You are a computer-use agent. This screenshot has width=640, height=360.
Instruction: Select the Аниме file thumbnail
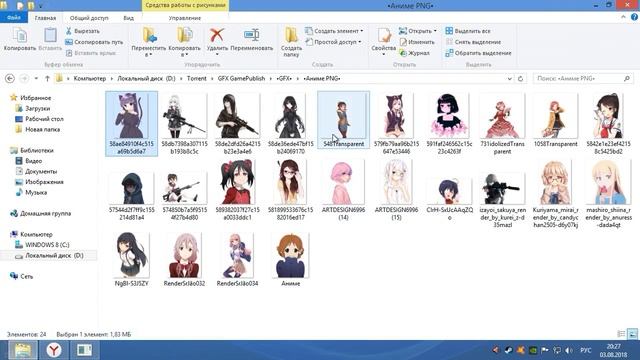(x=291, y=255)
